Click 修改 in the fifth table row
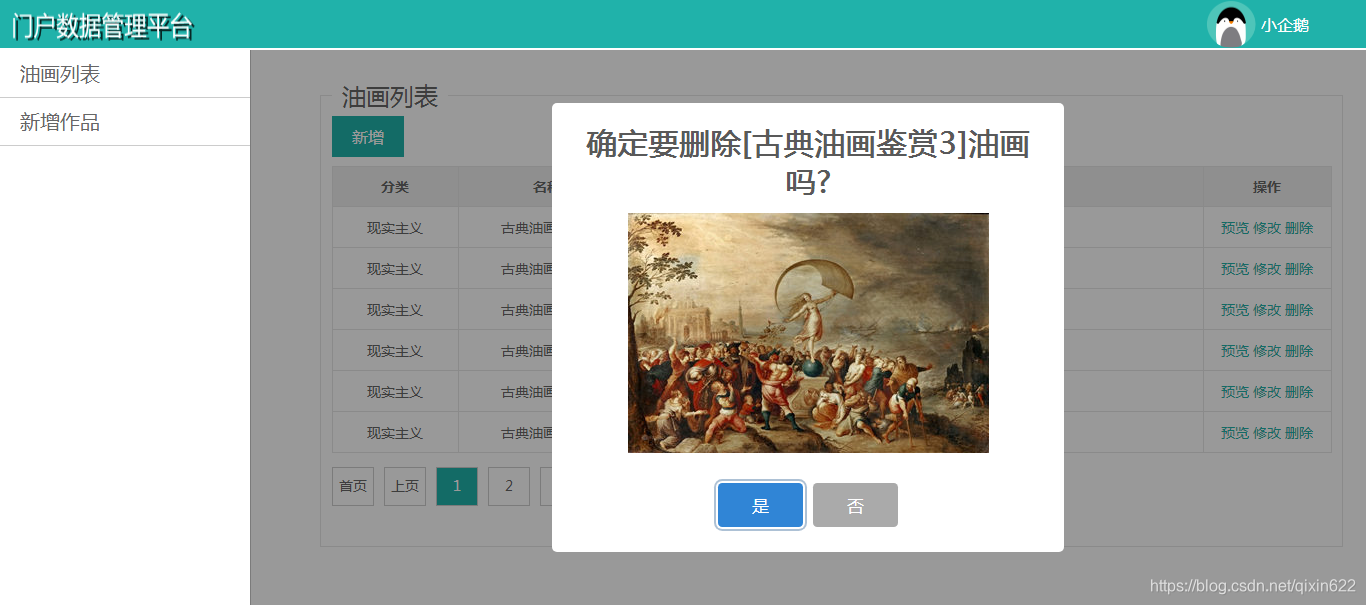Screen dimensions: 1366x605 [x=1267, y=392]
